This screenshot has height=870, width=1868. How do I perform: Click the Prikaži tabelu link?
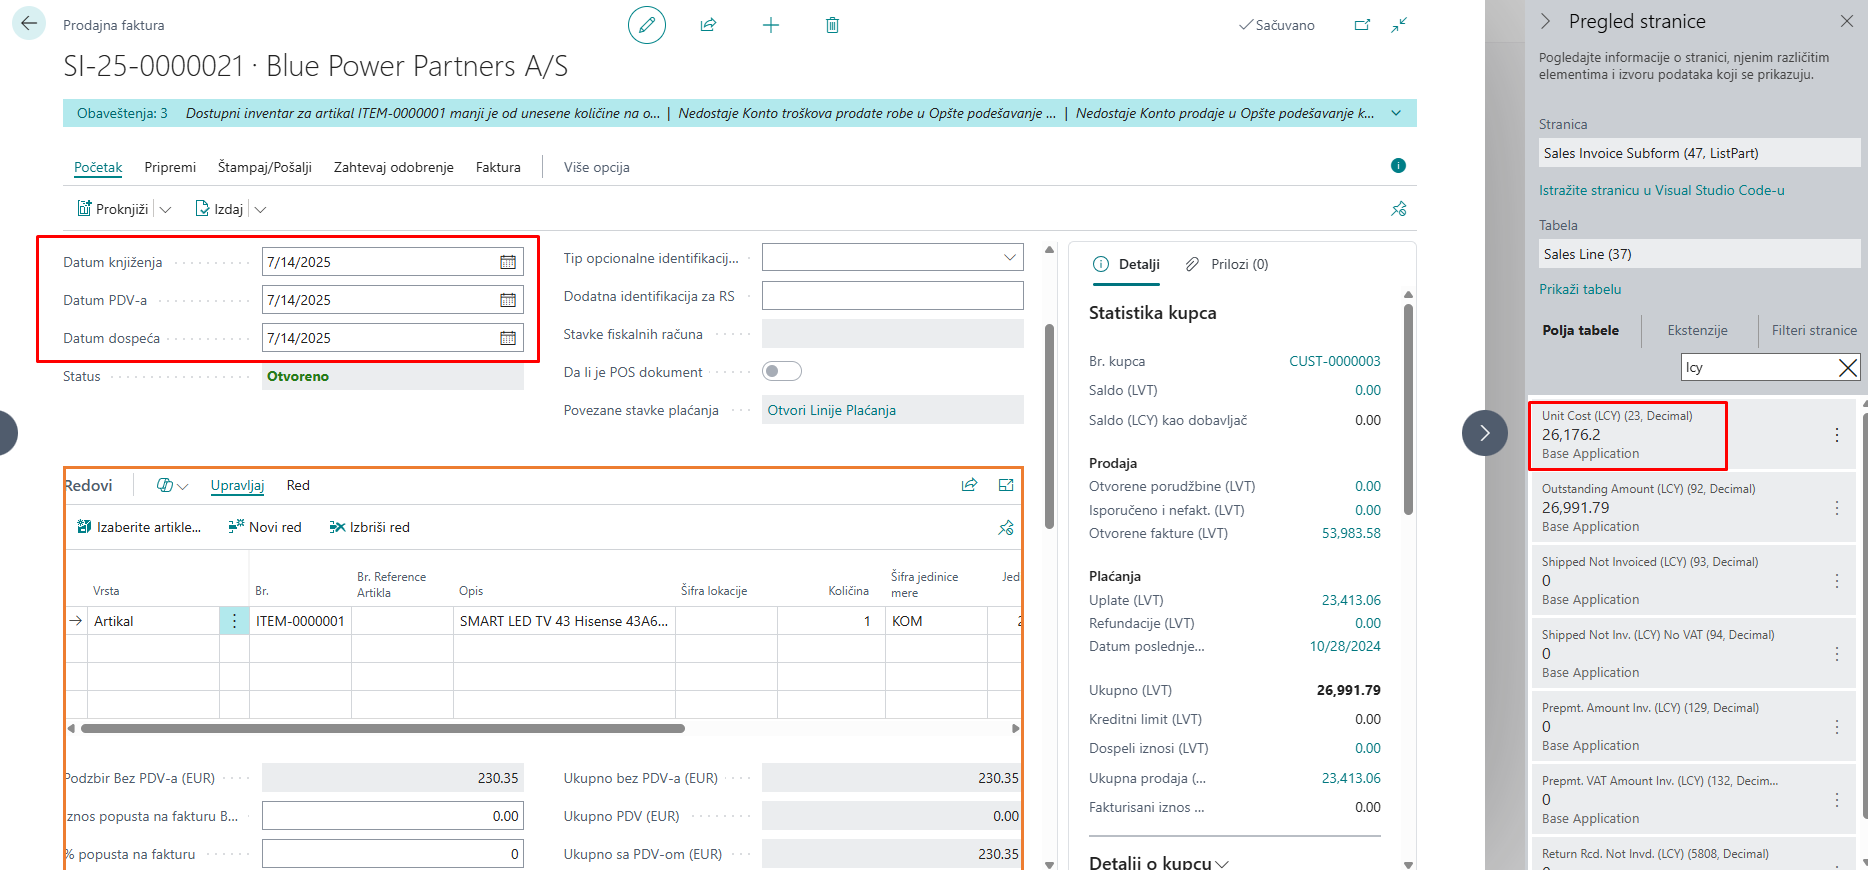[x=1580, y=289]
